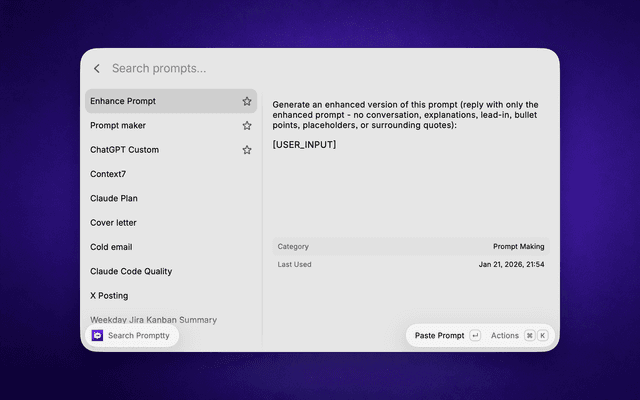Viewport: 640px width, 400px height.
Task: Click the Promptty logo icon
Action: click(x=97, y=336)
